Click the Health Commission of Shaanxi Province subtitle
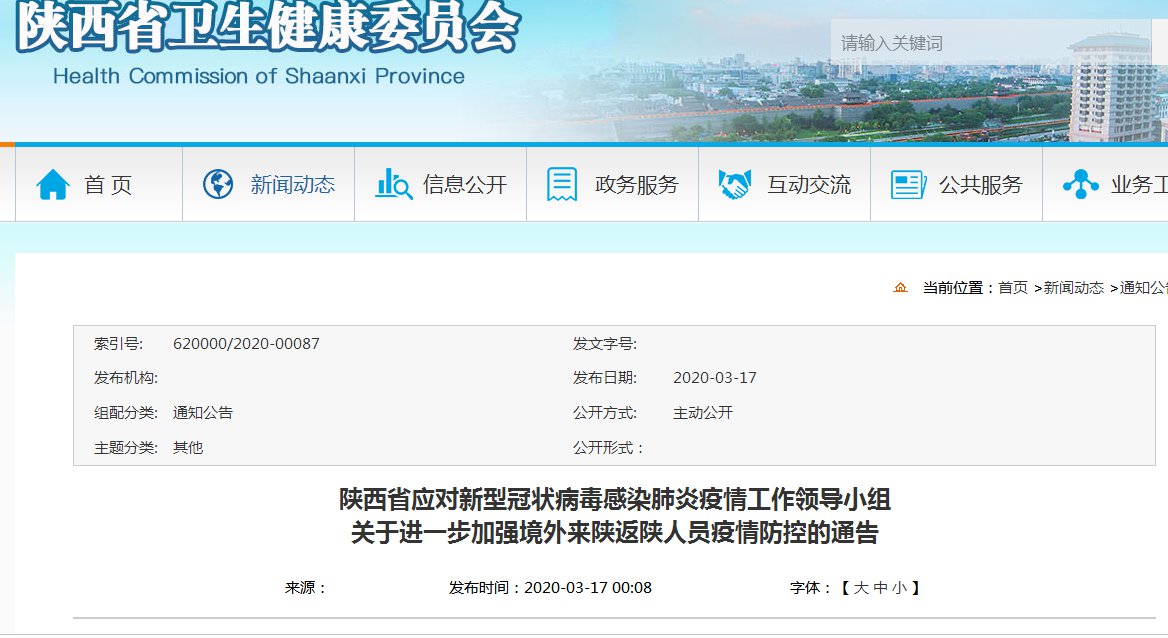 [258, 76]
